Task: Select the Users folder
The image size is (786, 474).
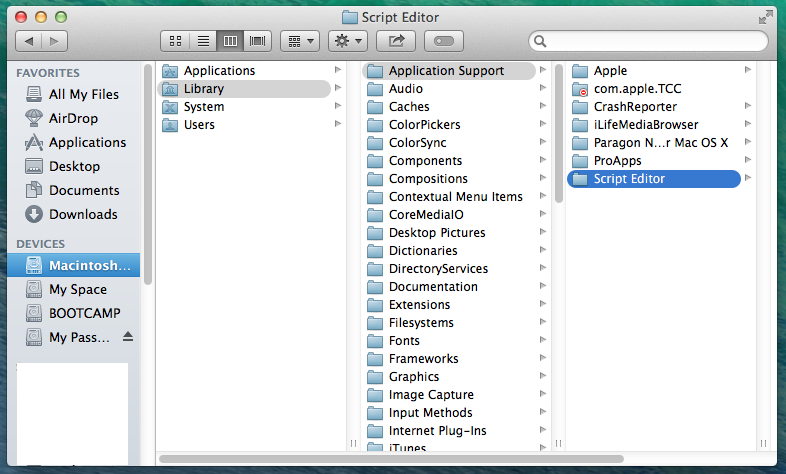Action: (244, 125)
